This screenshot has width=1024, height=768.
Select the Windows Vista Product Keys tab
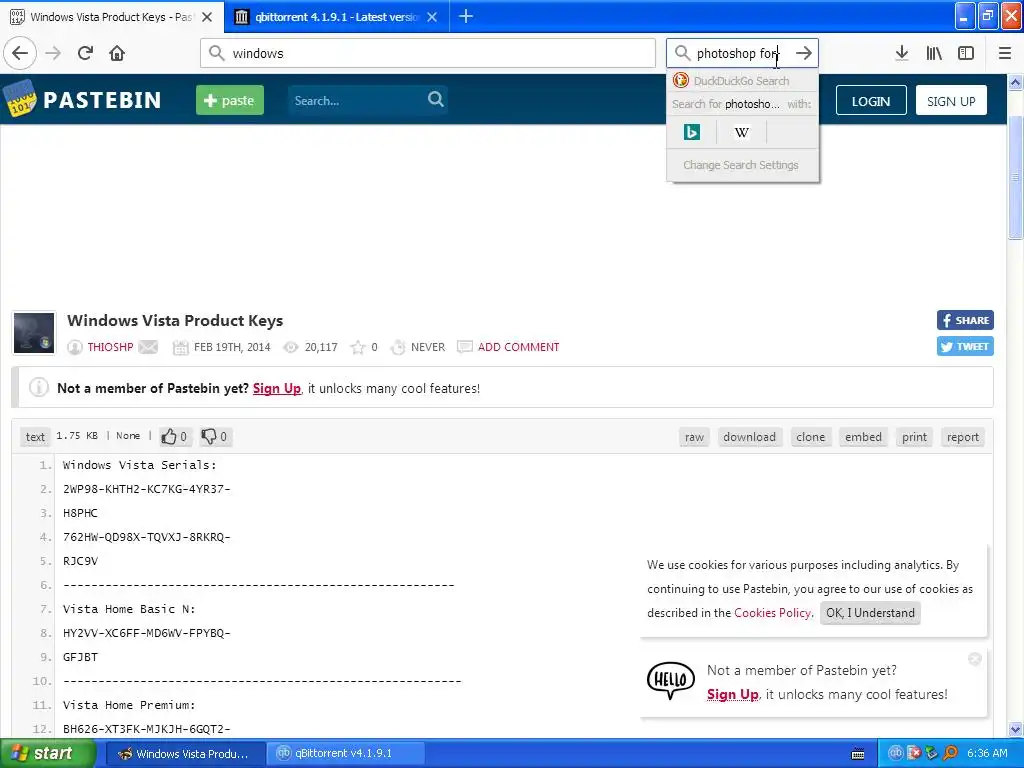(112, 17)
